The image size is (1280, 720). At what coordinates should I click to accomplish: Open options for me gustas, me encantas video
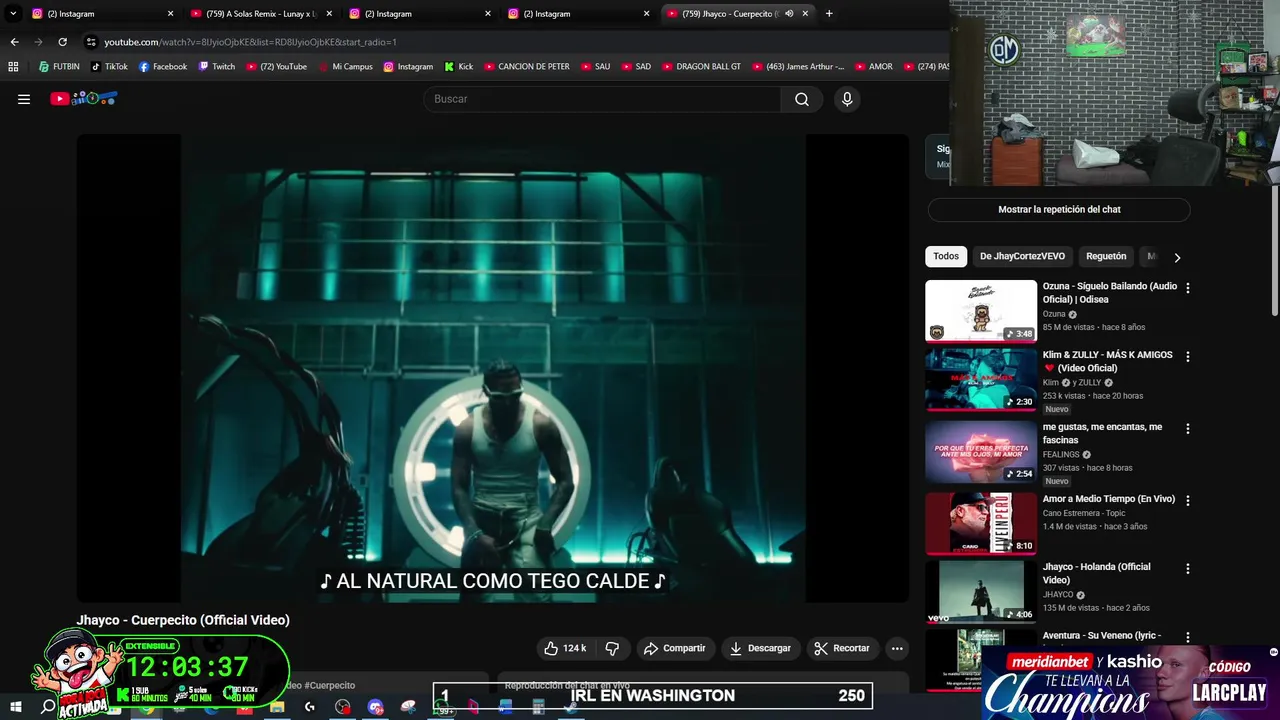(x=1188, y=429)
